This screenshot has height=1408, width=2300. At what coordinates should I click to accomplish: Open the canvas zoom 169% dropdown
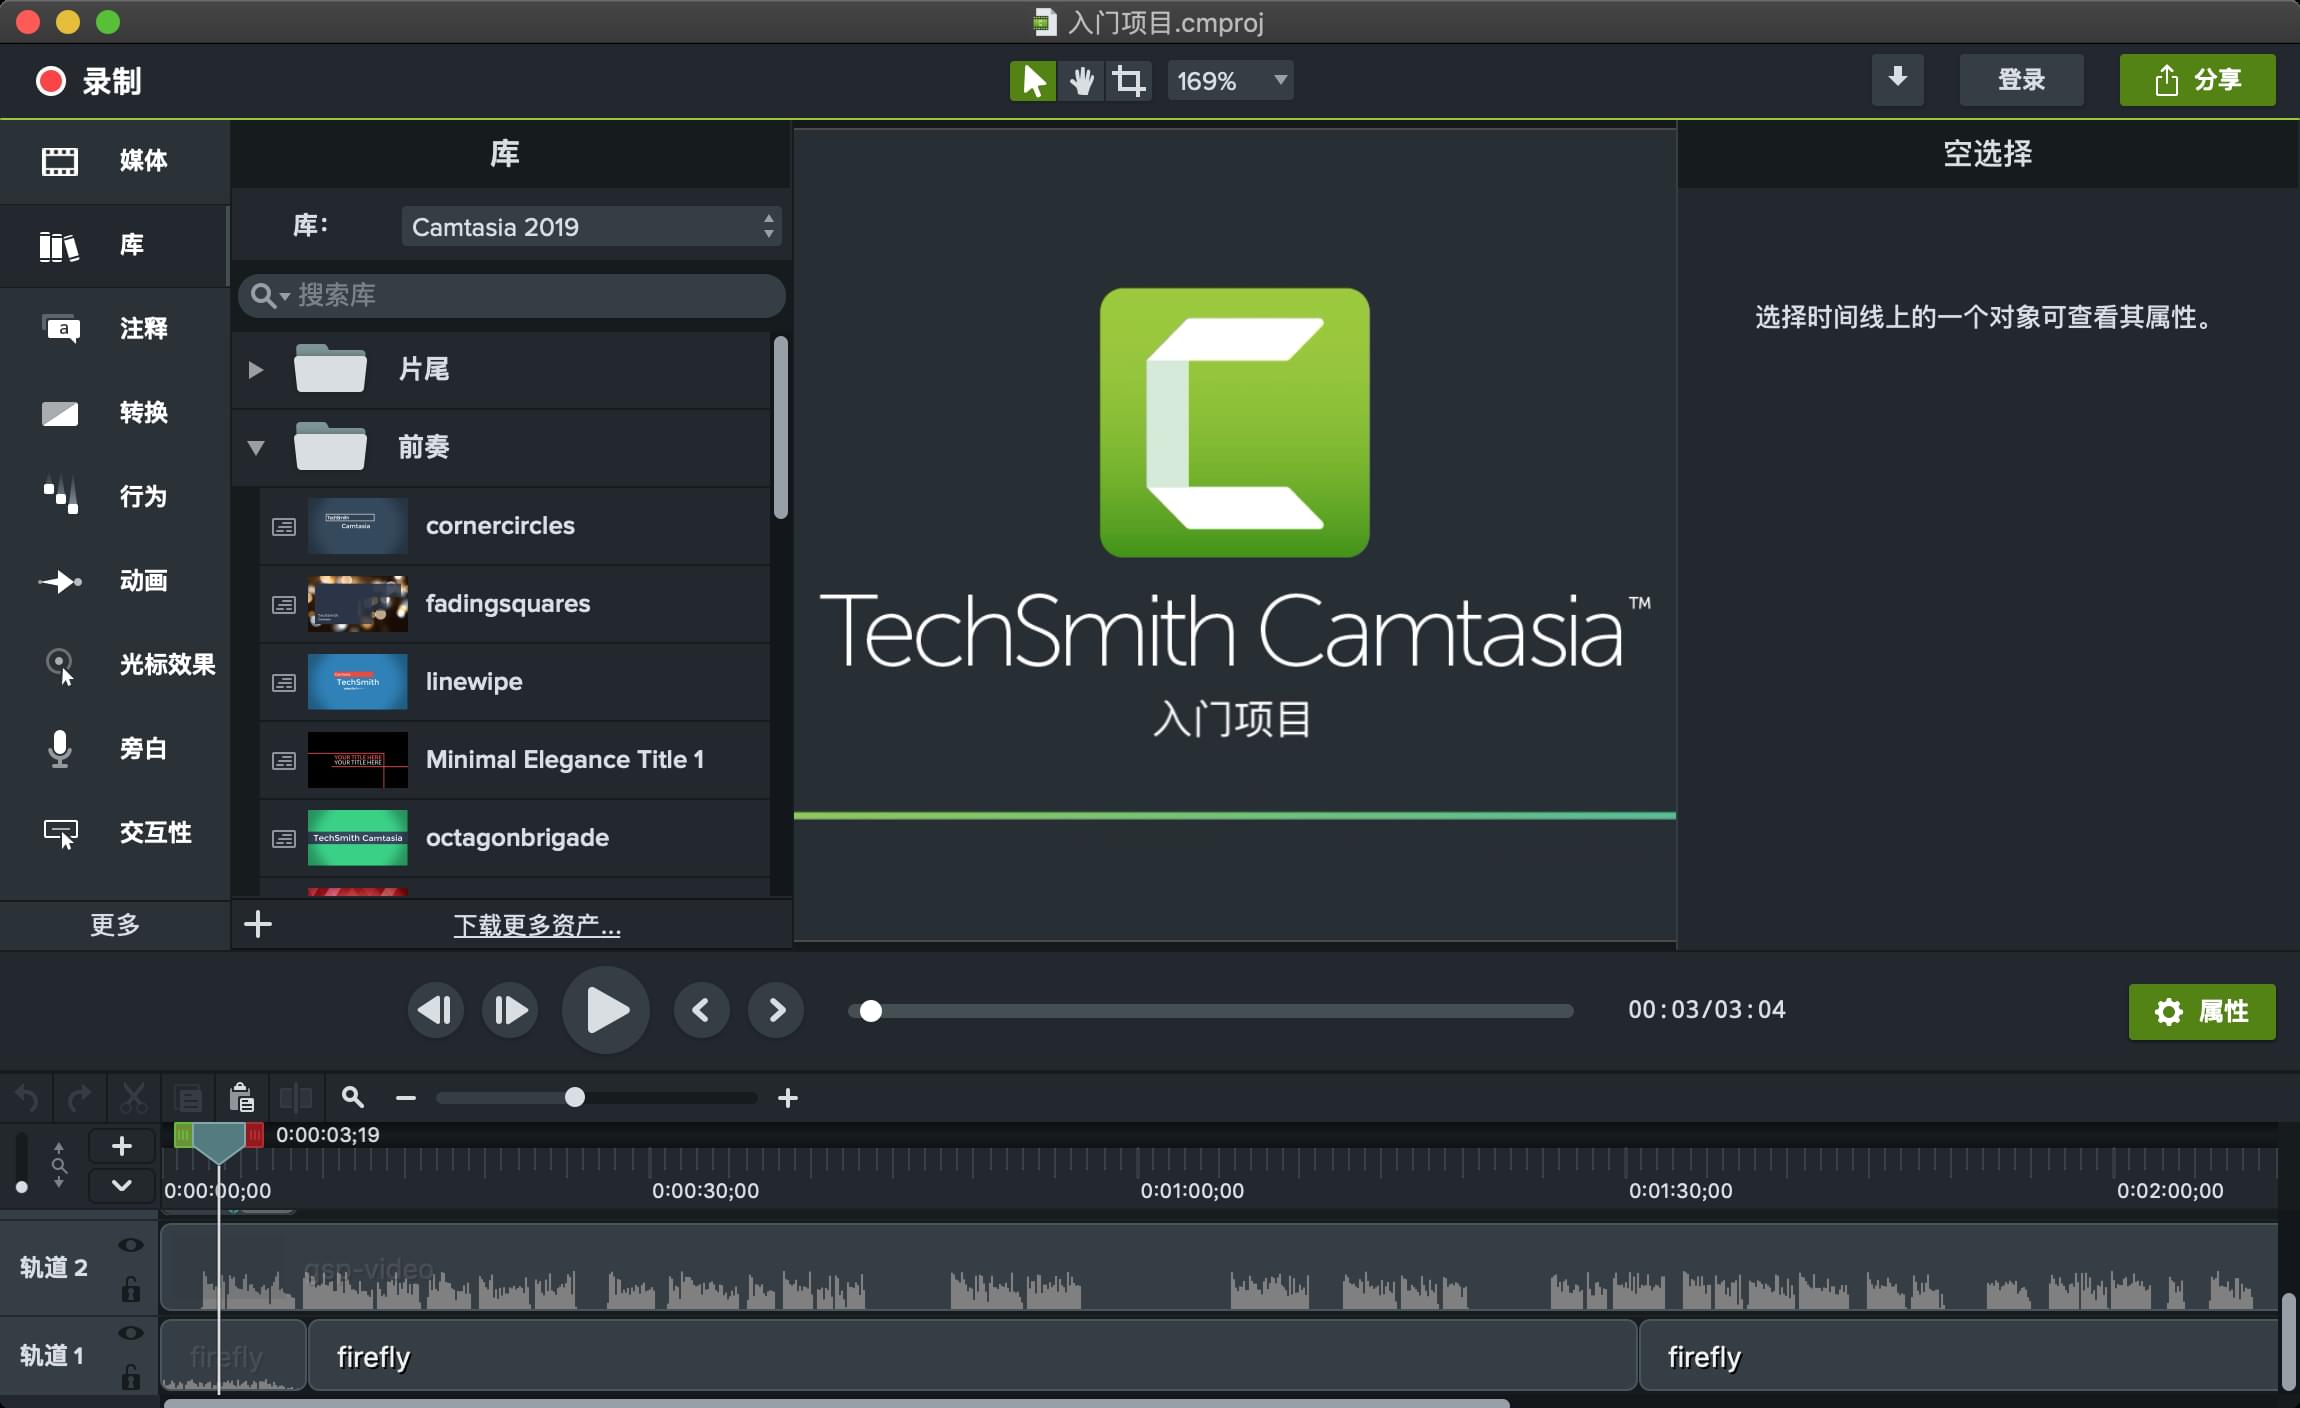(x=1230, y=80)
